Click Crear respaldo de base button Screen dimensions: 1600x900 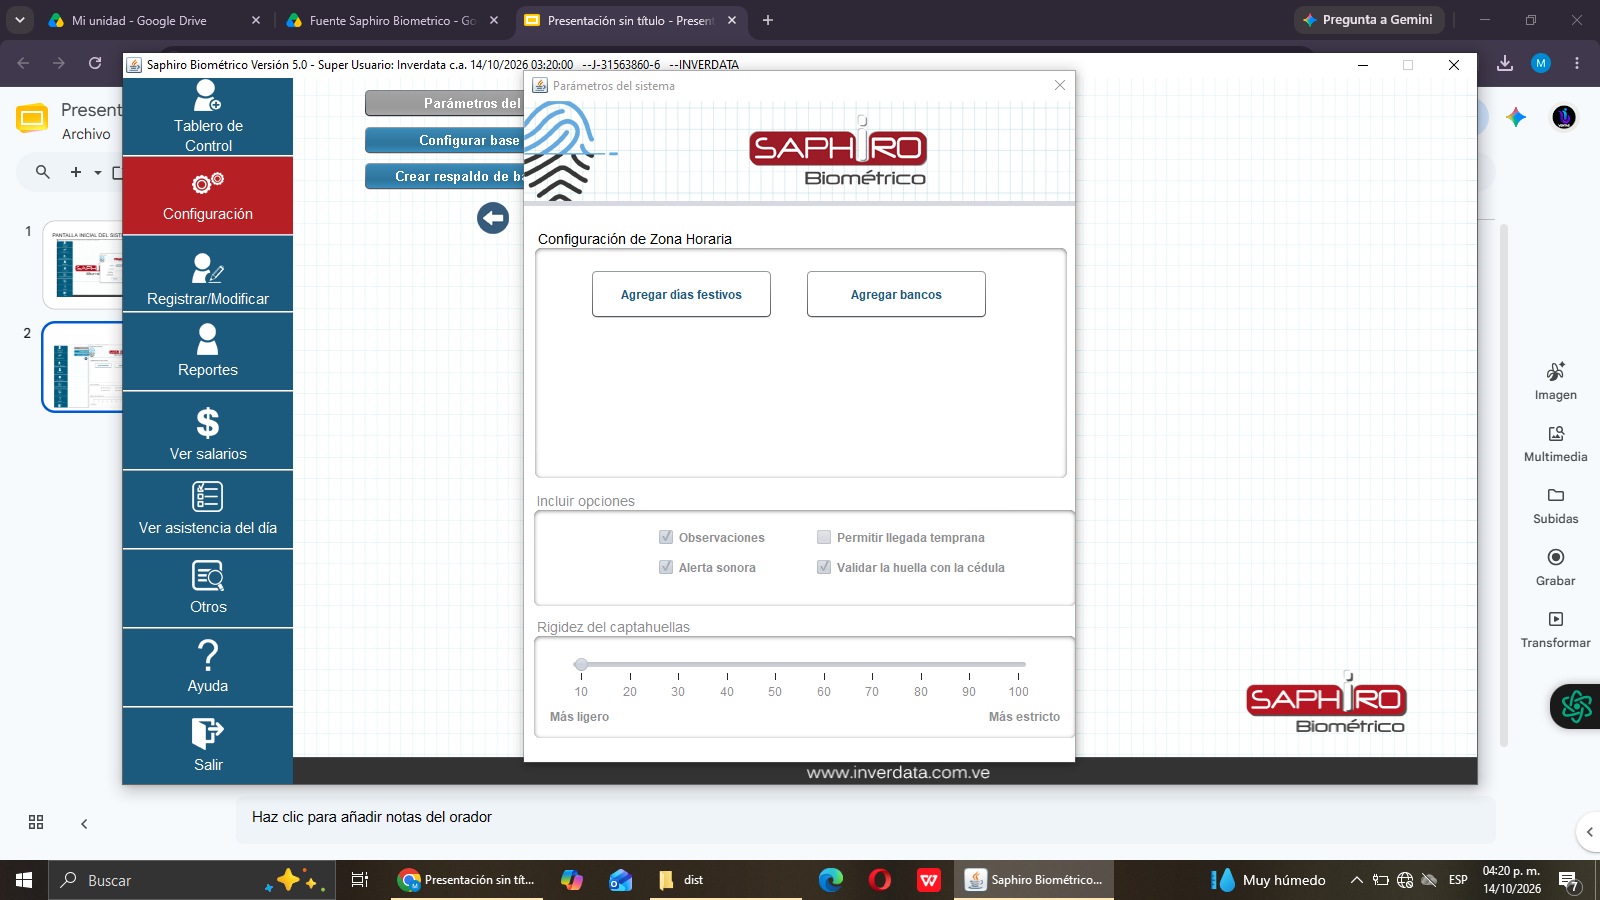pos(445,177)
